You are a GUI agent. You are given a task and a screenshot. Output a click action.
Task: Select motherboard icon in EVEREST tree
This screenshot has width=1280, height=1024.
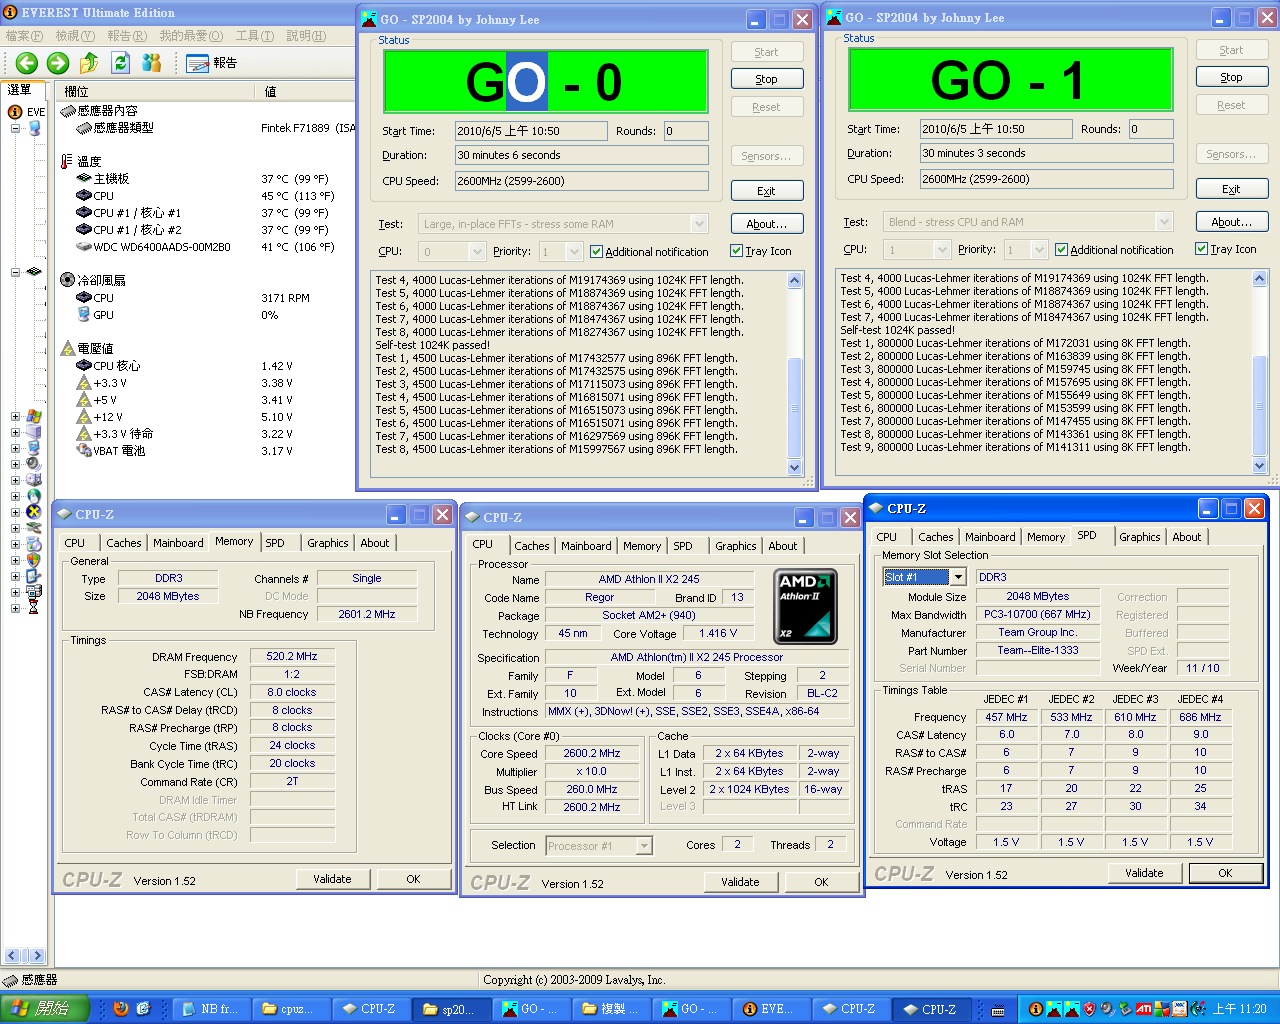click(34, 272)
